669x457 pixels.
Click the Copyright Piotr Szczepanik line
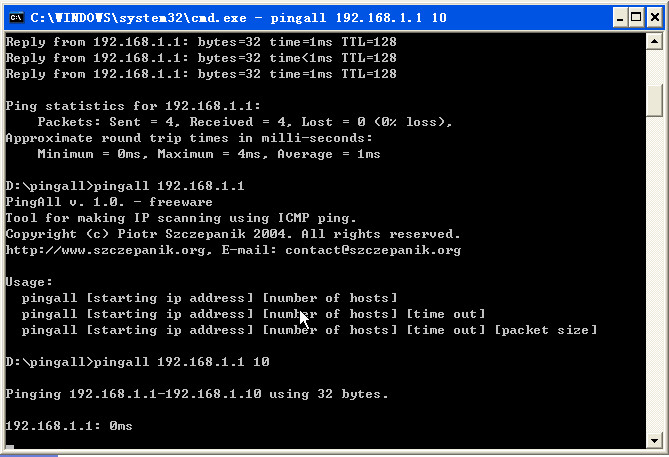(x=232, y=234)
